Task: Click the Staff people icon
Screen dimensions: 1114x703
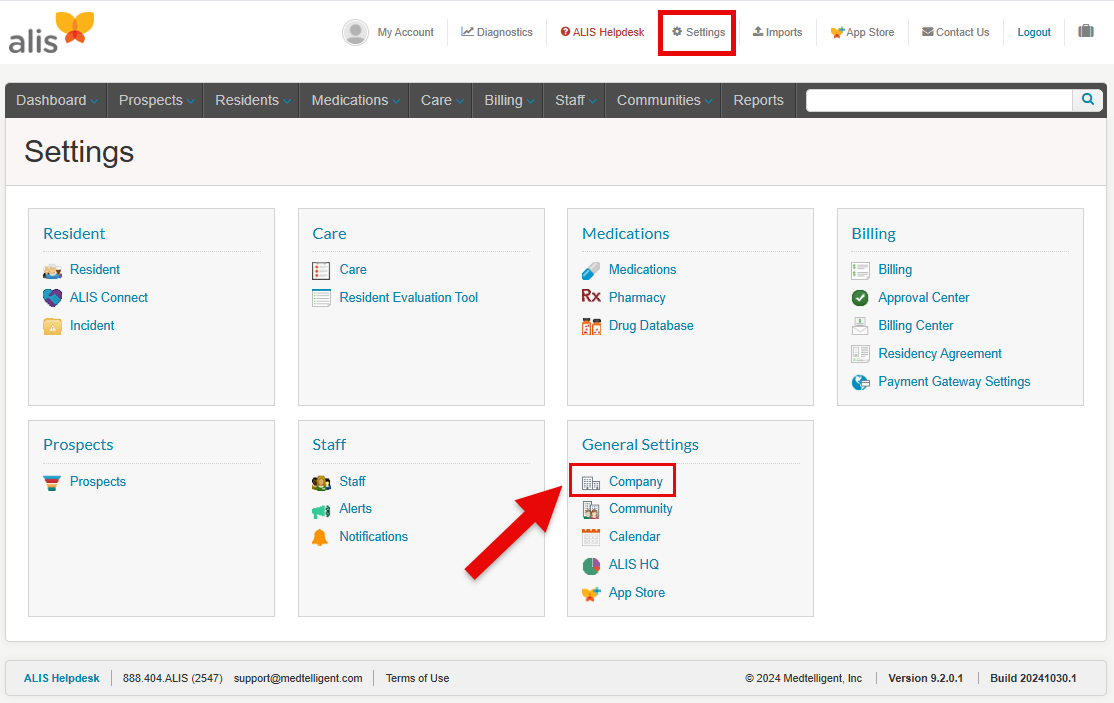Action: pos(321,483)
